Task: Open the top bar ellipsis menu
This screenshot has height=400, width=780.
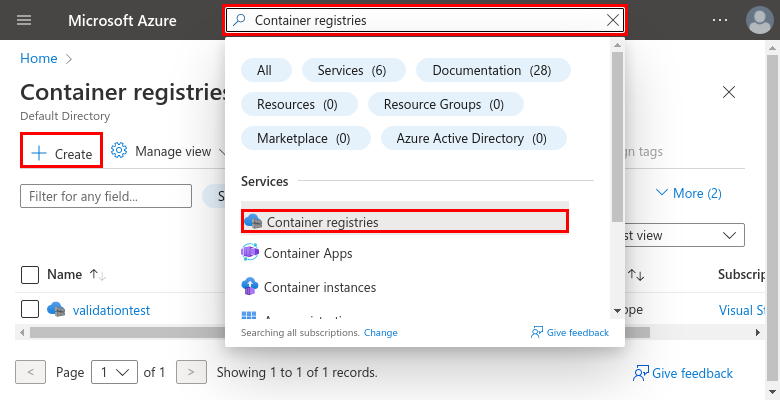Action: point(721,20)
